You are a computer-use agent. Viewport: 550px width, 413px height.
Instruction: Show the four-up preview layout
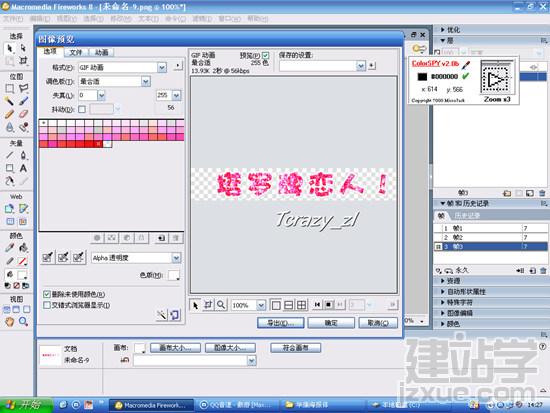(301, 305)
